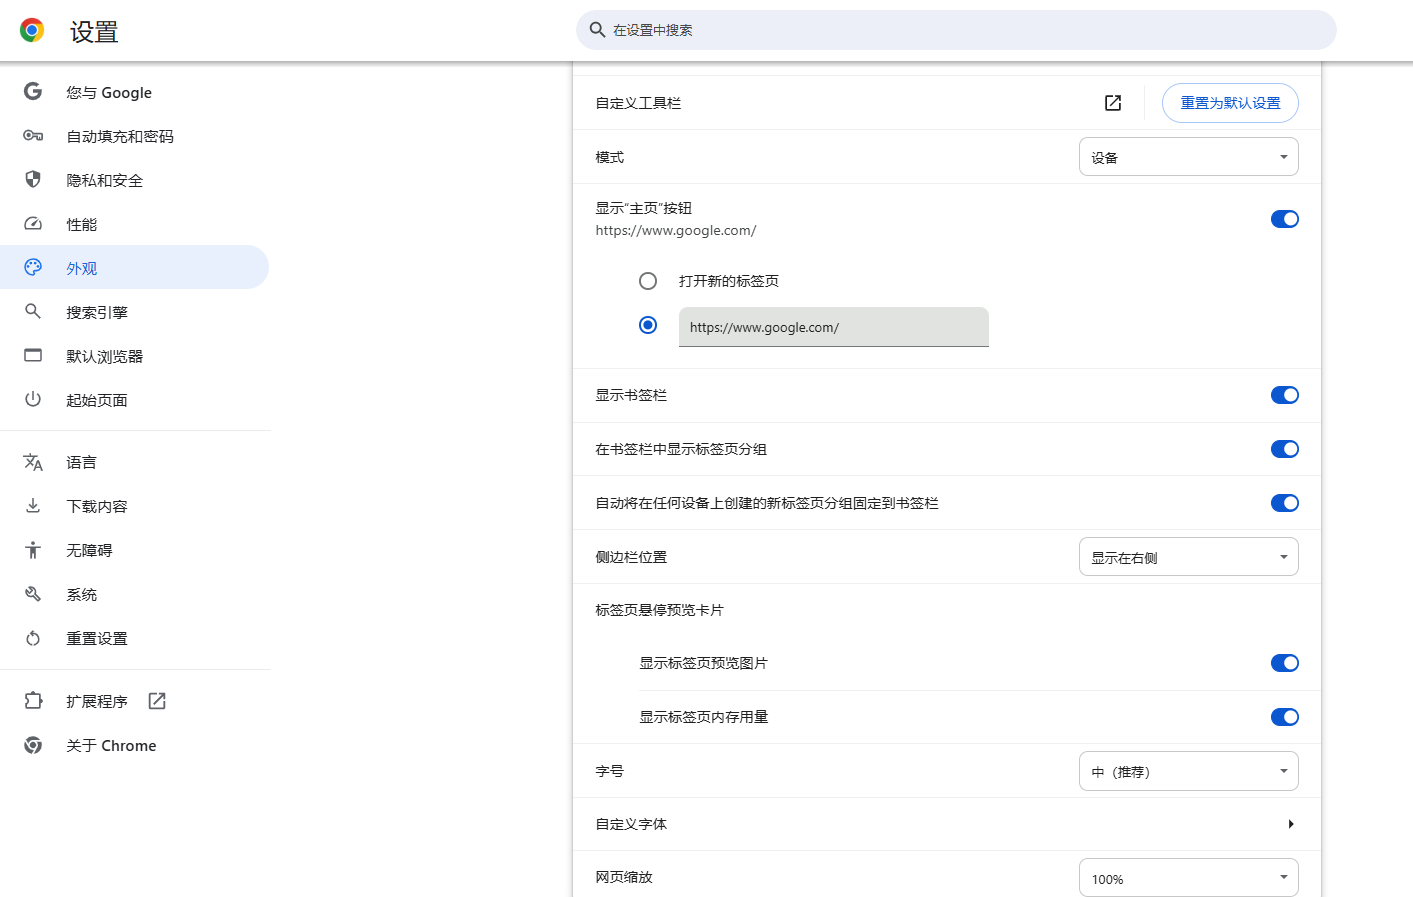Select the 外观 section
Image resolution: width=1413 pixels, height=897 pixels.
[x=134, y=268]
